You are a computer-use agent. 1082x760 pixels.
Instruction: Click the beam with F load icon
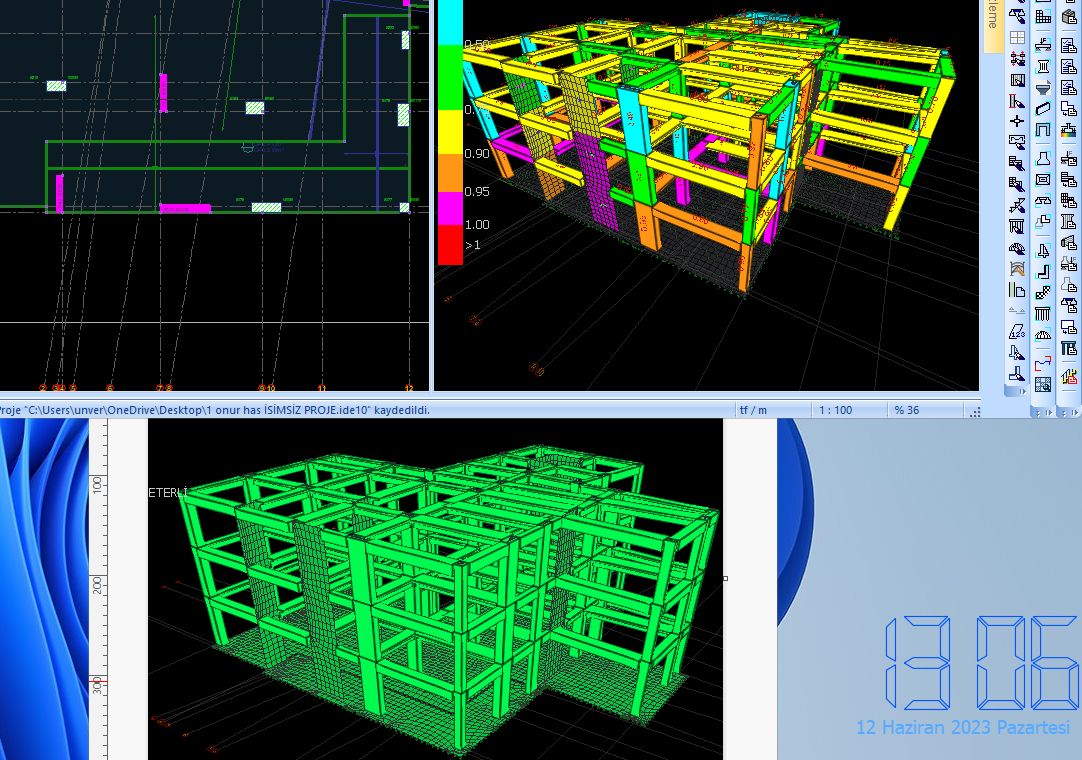(1043, 46)
